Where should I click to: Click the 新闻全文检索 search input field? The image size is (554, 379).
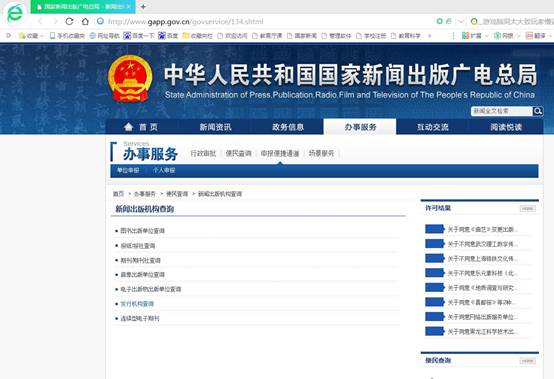(x=502, y=111)
